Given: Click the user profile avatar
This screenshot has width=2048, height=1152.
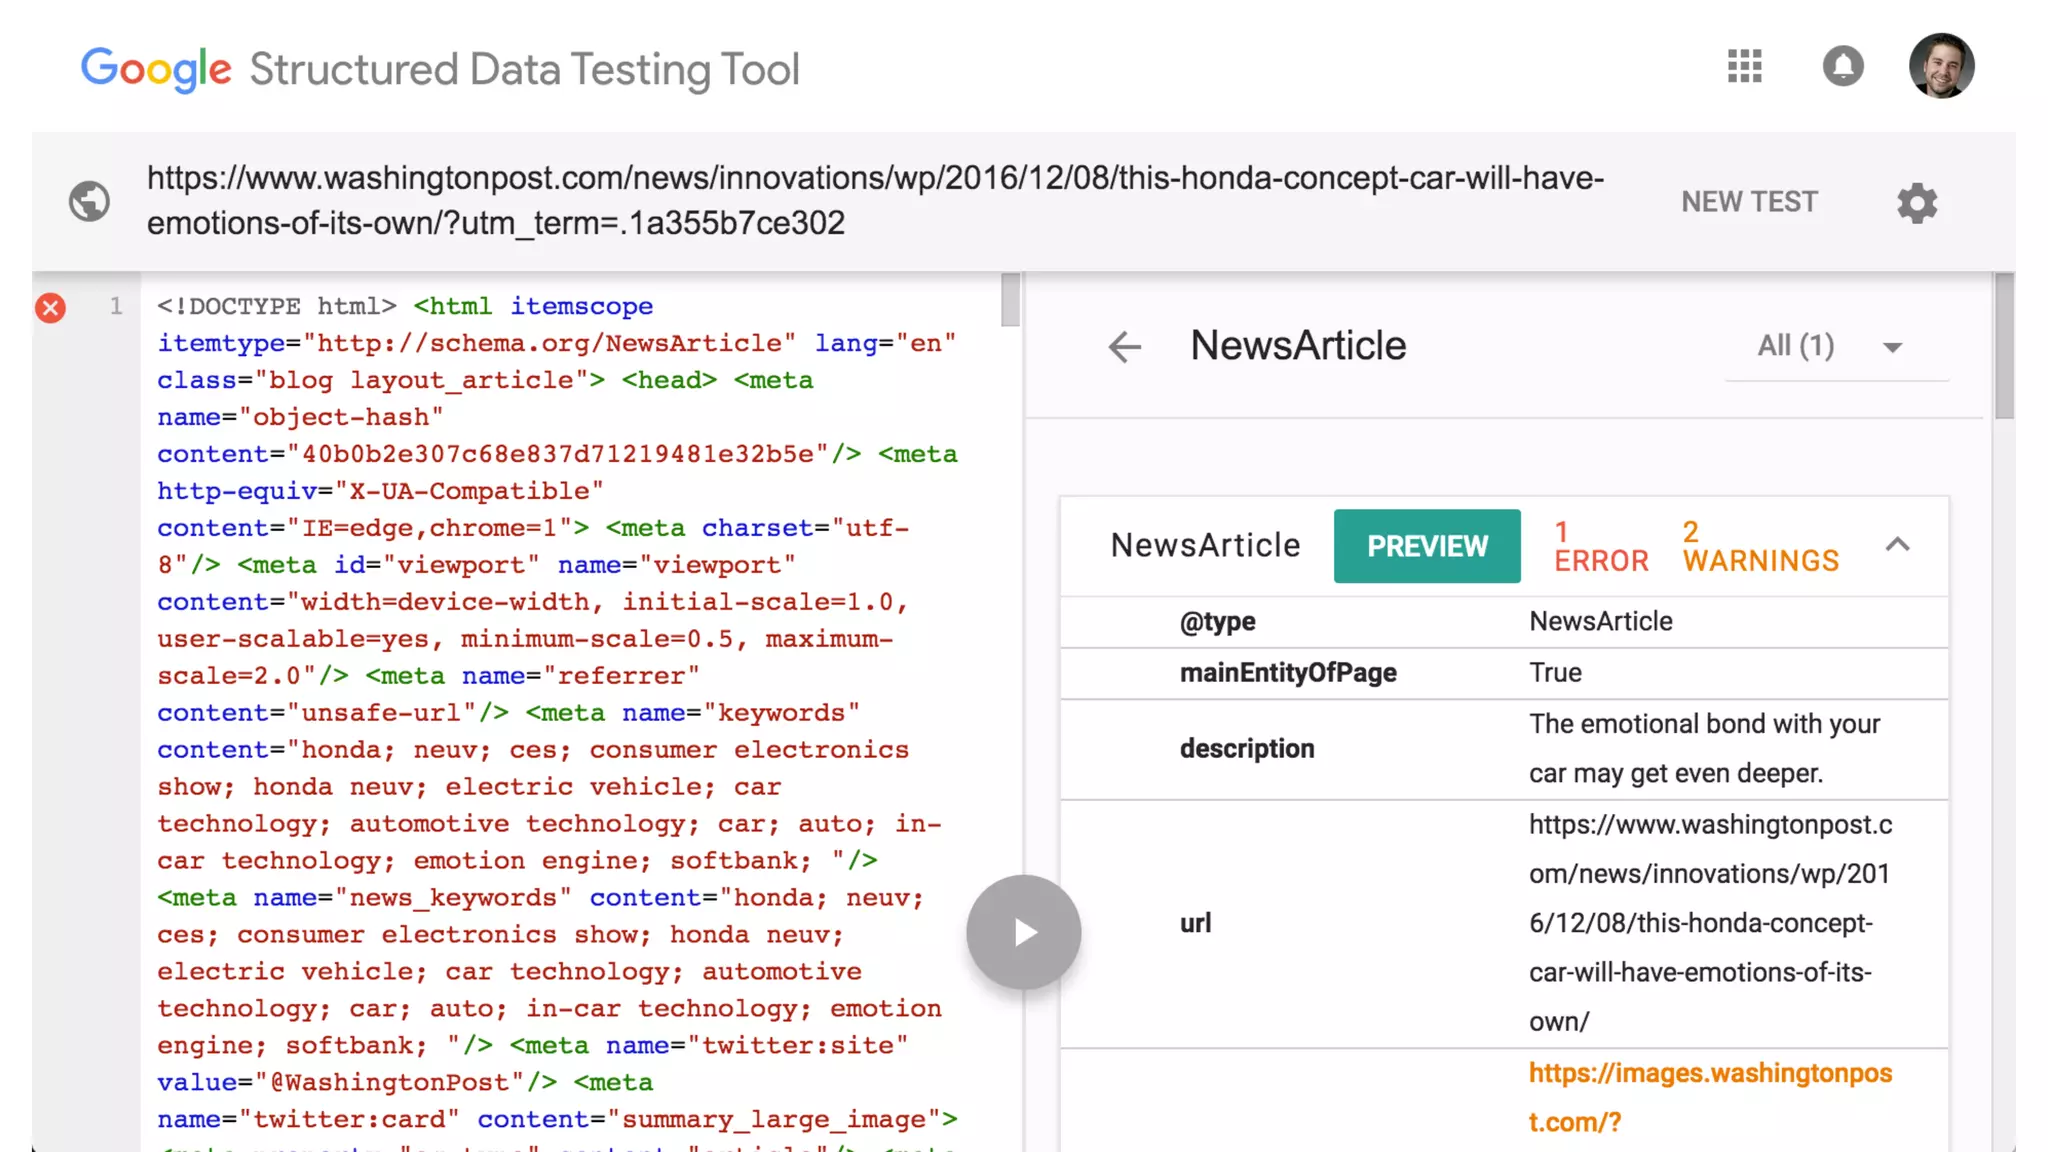Looking at the screenshot, I should [x=1941, y=67].
